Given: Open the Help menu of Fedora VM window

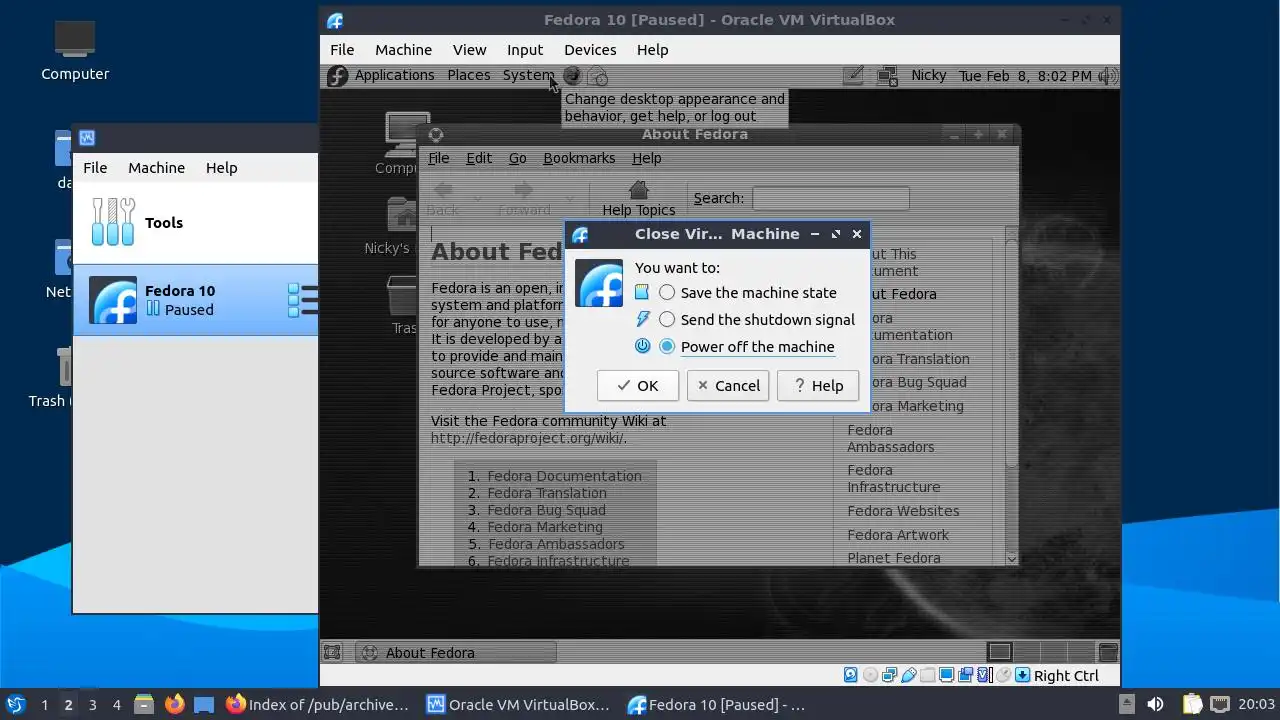Looking at the screenshot, I should pos(652,50).
